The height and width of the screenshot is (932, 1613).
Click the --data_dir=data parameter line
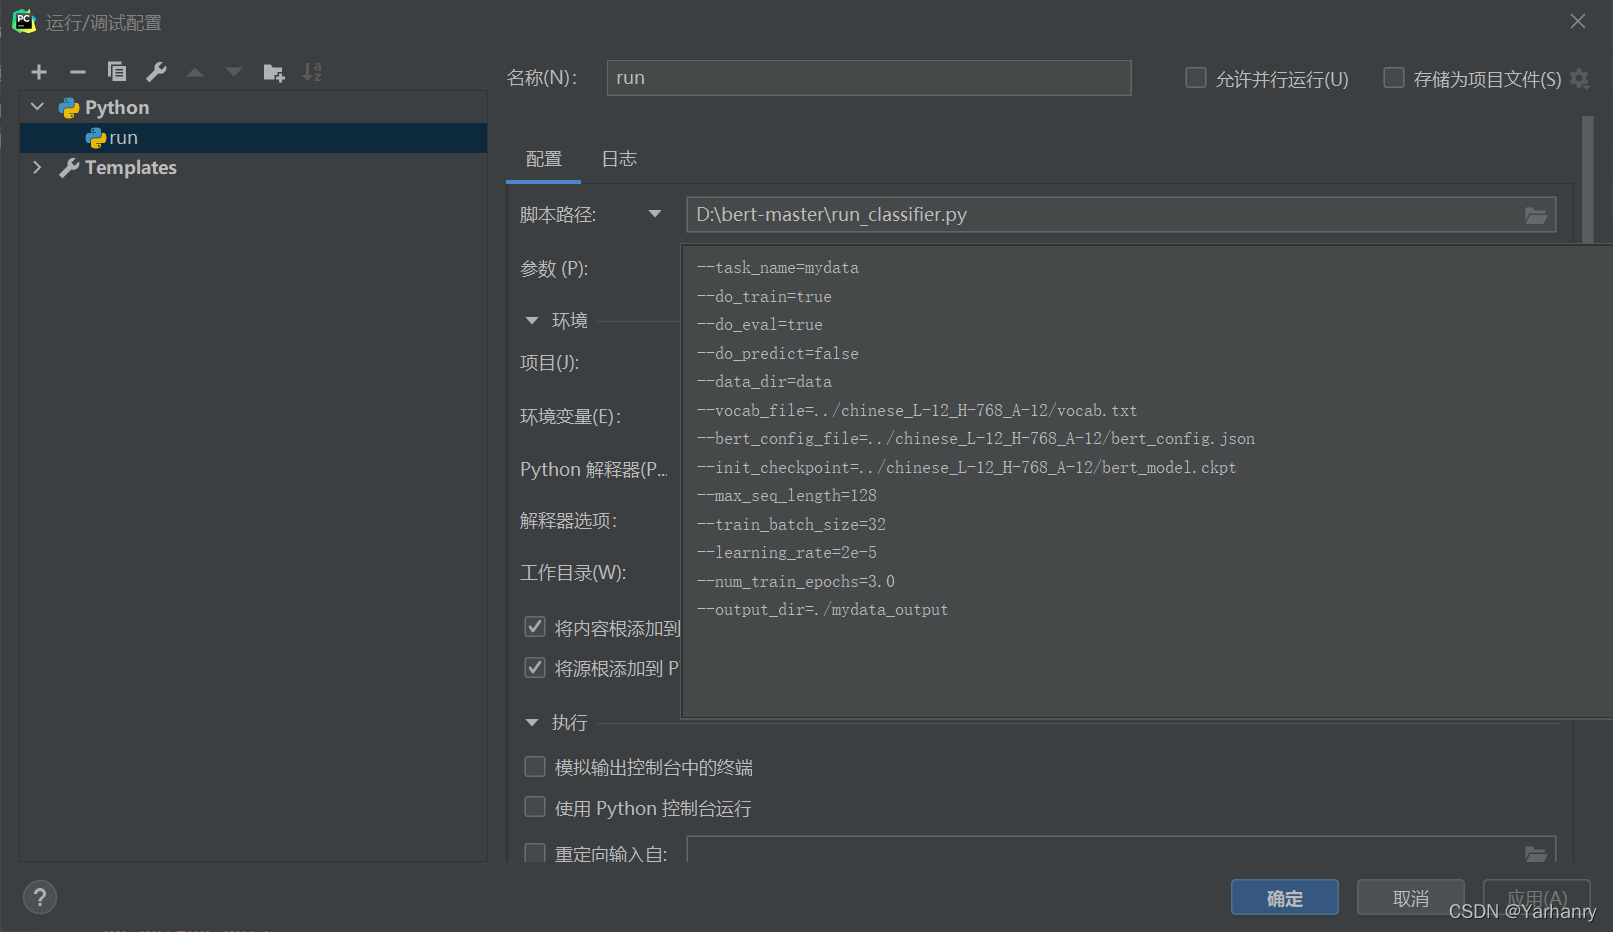(764, 382)
